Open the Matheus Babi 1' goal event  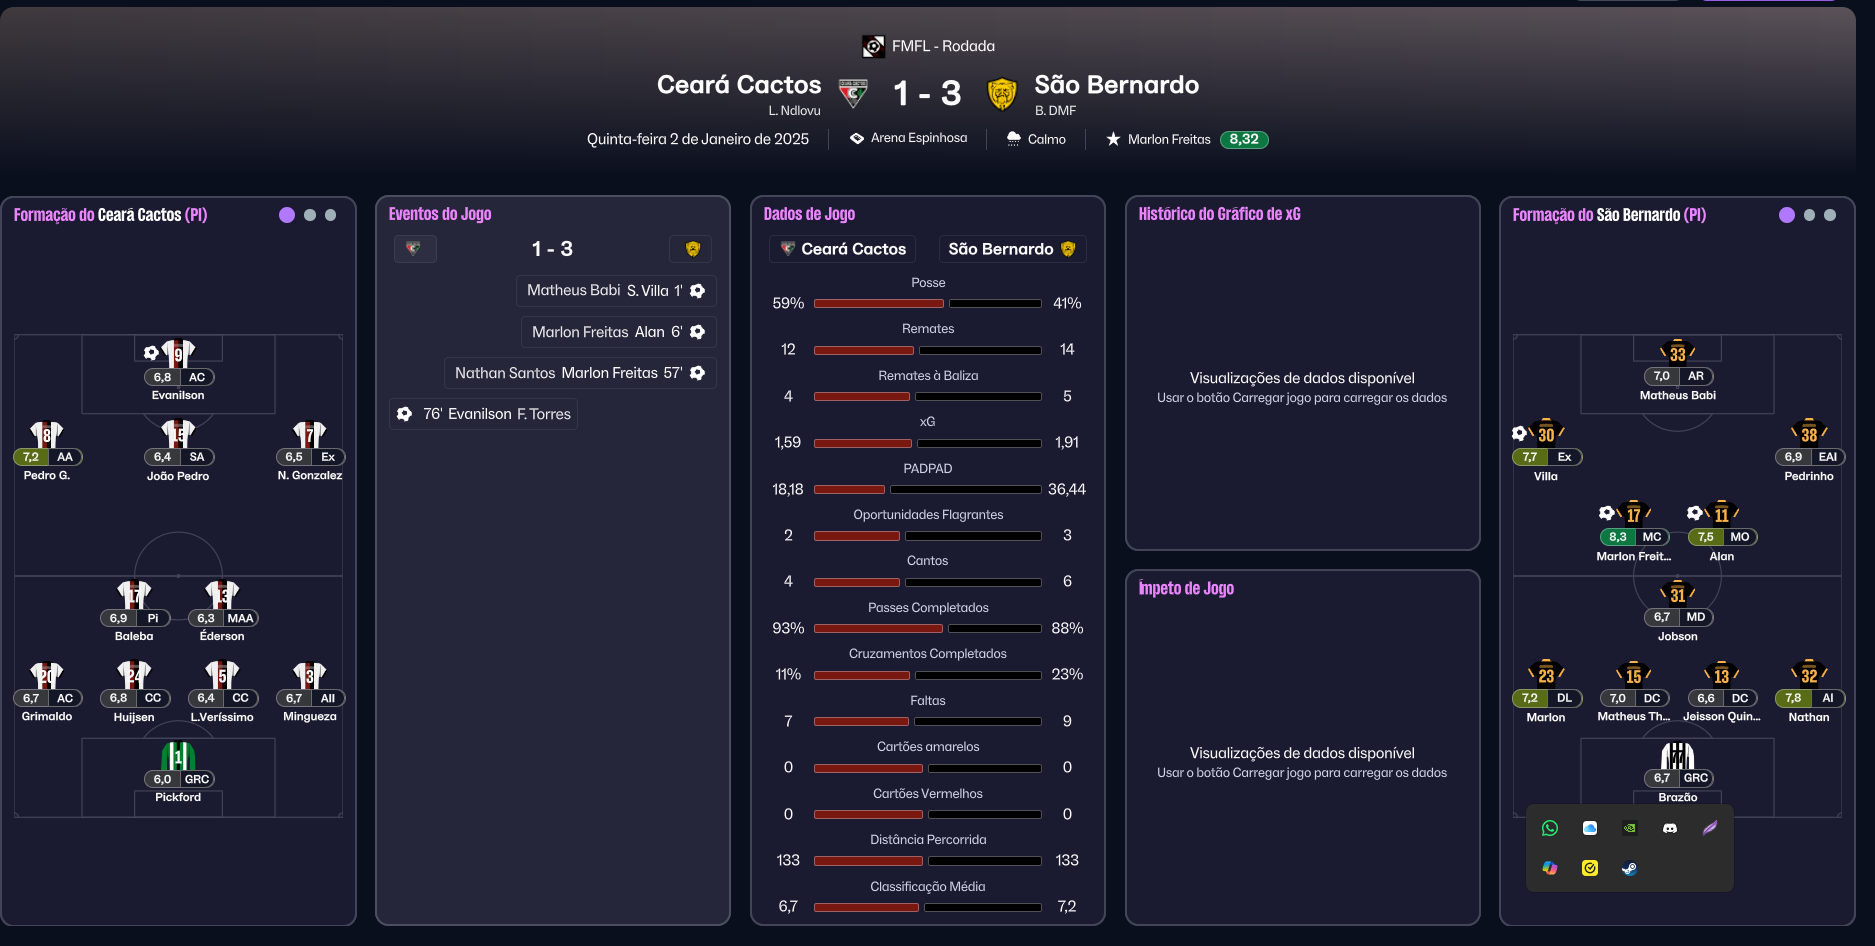point(615,291)
